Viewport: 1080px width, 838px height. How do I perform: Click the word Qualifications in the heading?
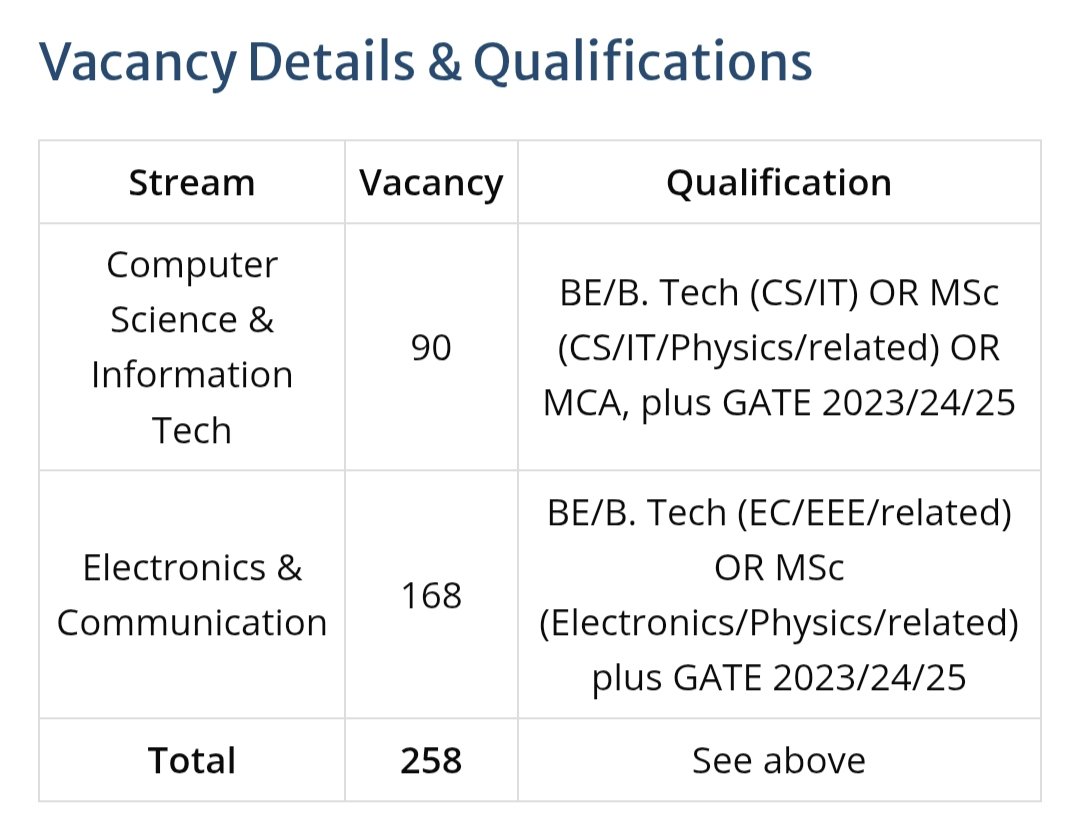tap(642, 63)
